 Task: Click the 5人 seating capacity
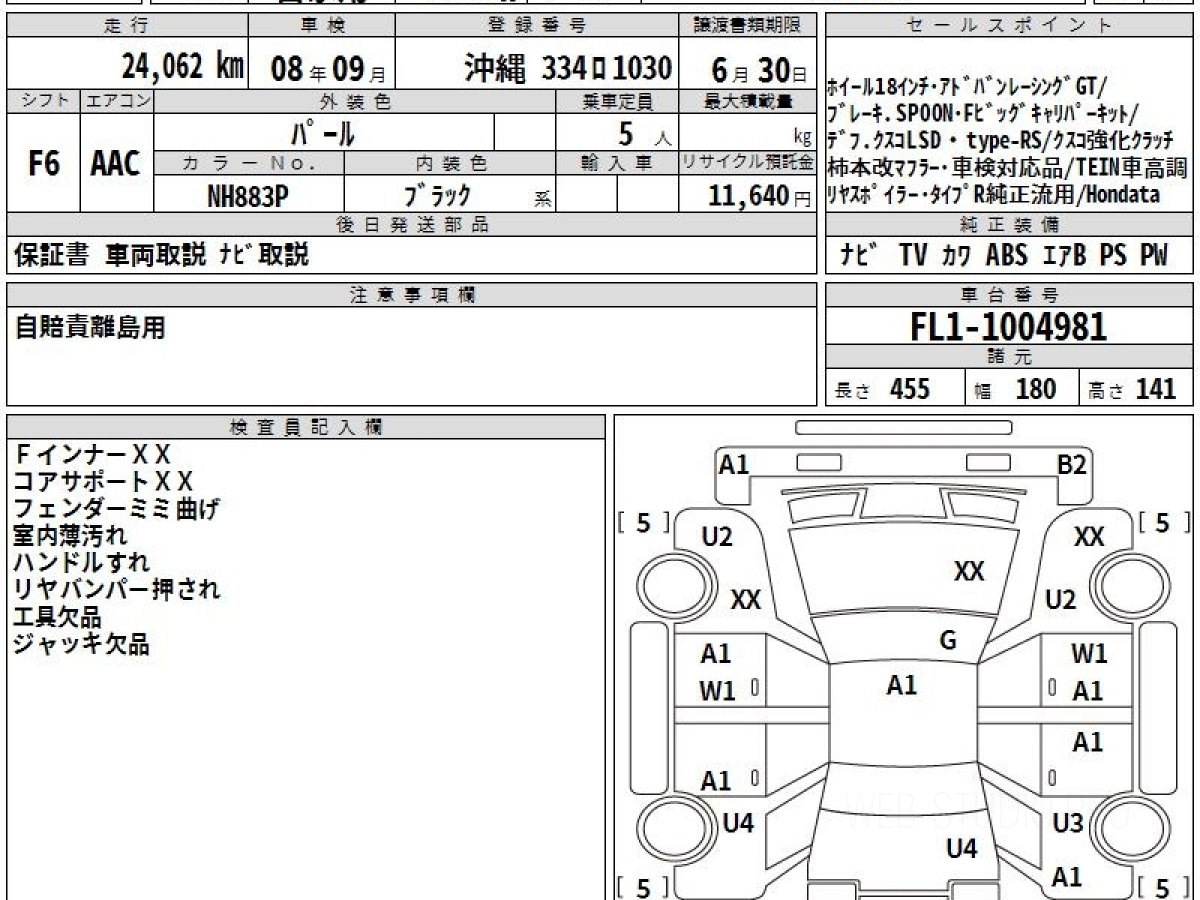point(644,133)
